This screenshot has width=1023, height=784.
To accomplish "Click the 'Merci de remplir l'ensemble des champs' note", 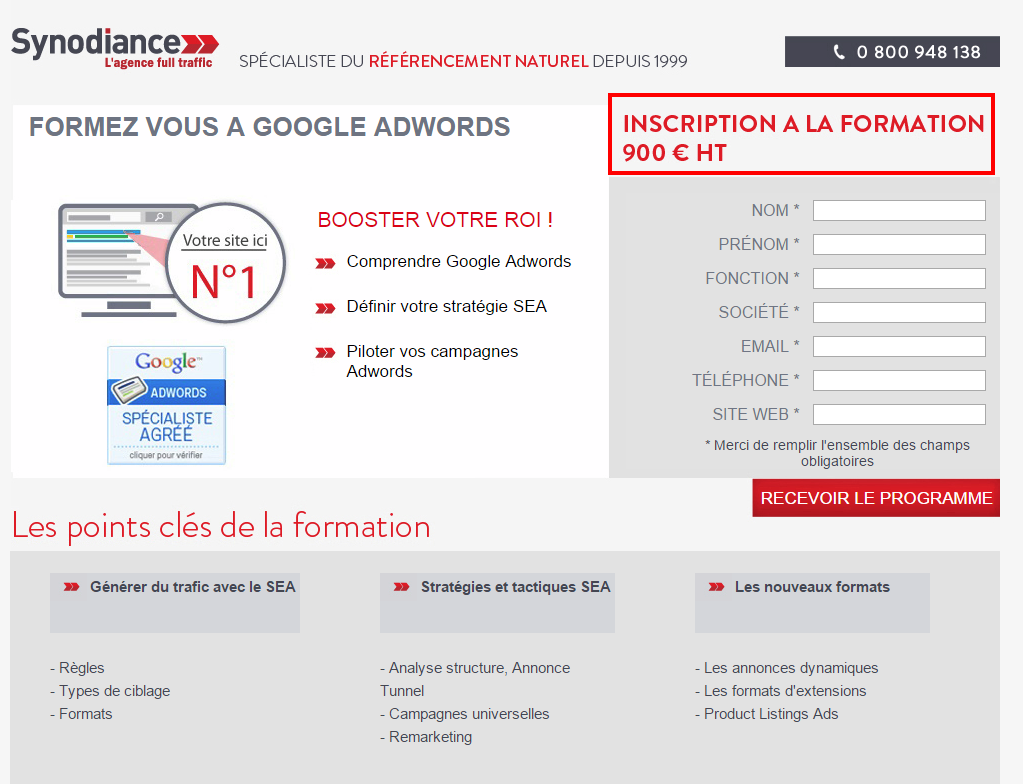I will pyautogui.click(x=837, y=453).
